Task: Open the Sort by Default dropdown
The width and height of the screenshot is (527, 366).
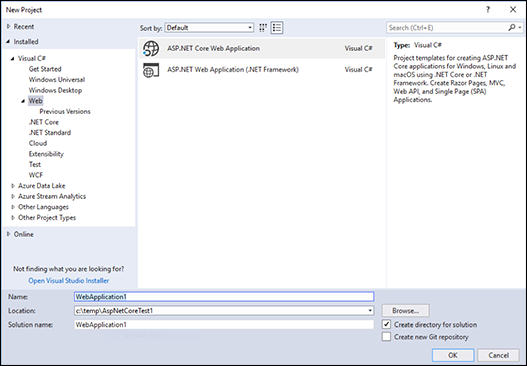Action: pos(209,28)
